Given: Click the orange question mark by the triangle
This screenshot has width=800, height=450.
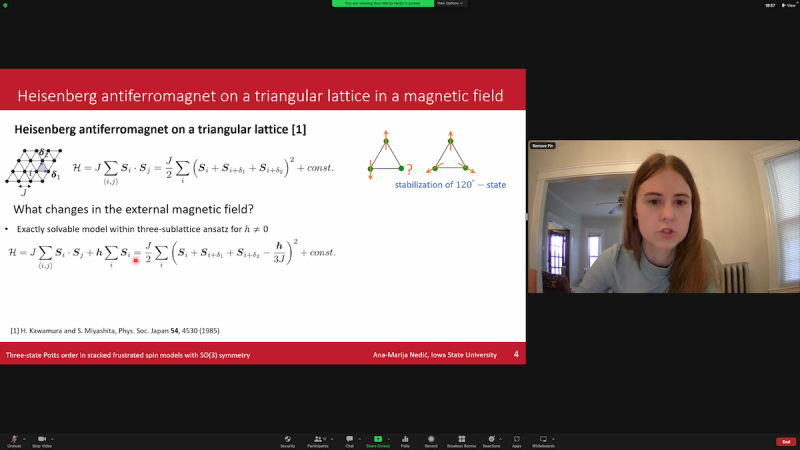Looking at the screenshot, I should 409,169.
